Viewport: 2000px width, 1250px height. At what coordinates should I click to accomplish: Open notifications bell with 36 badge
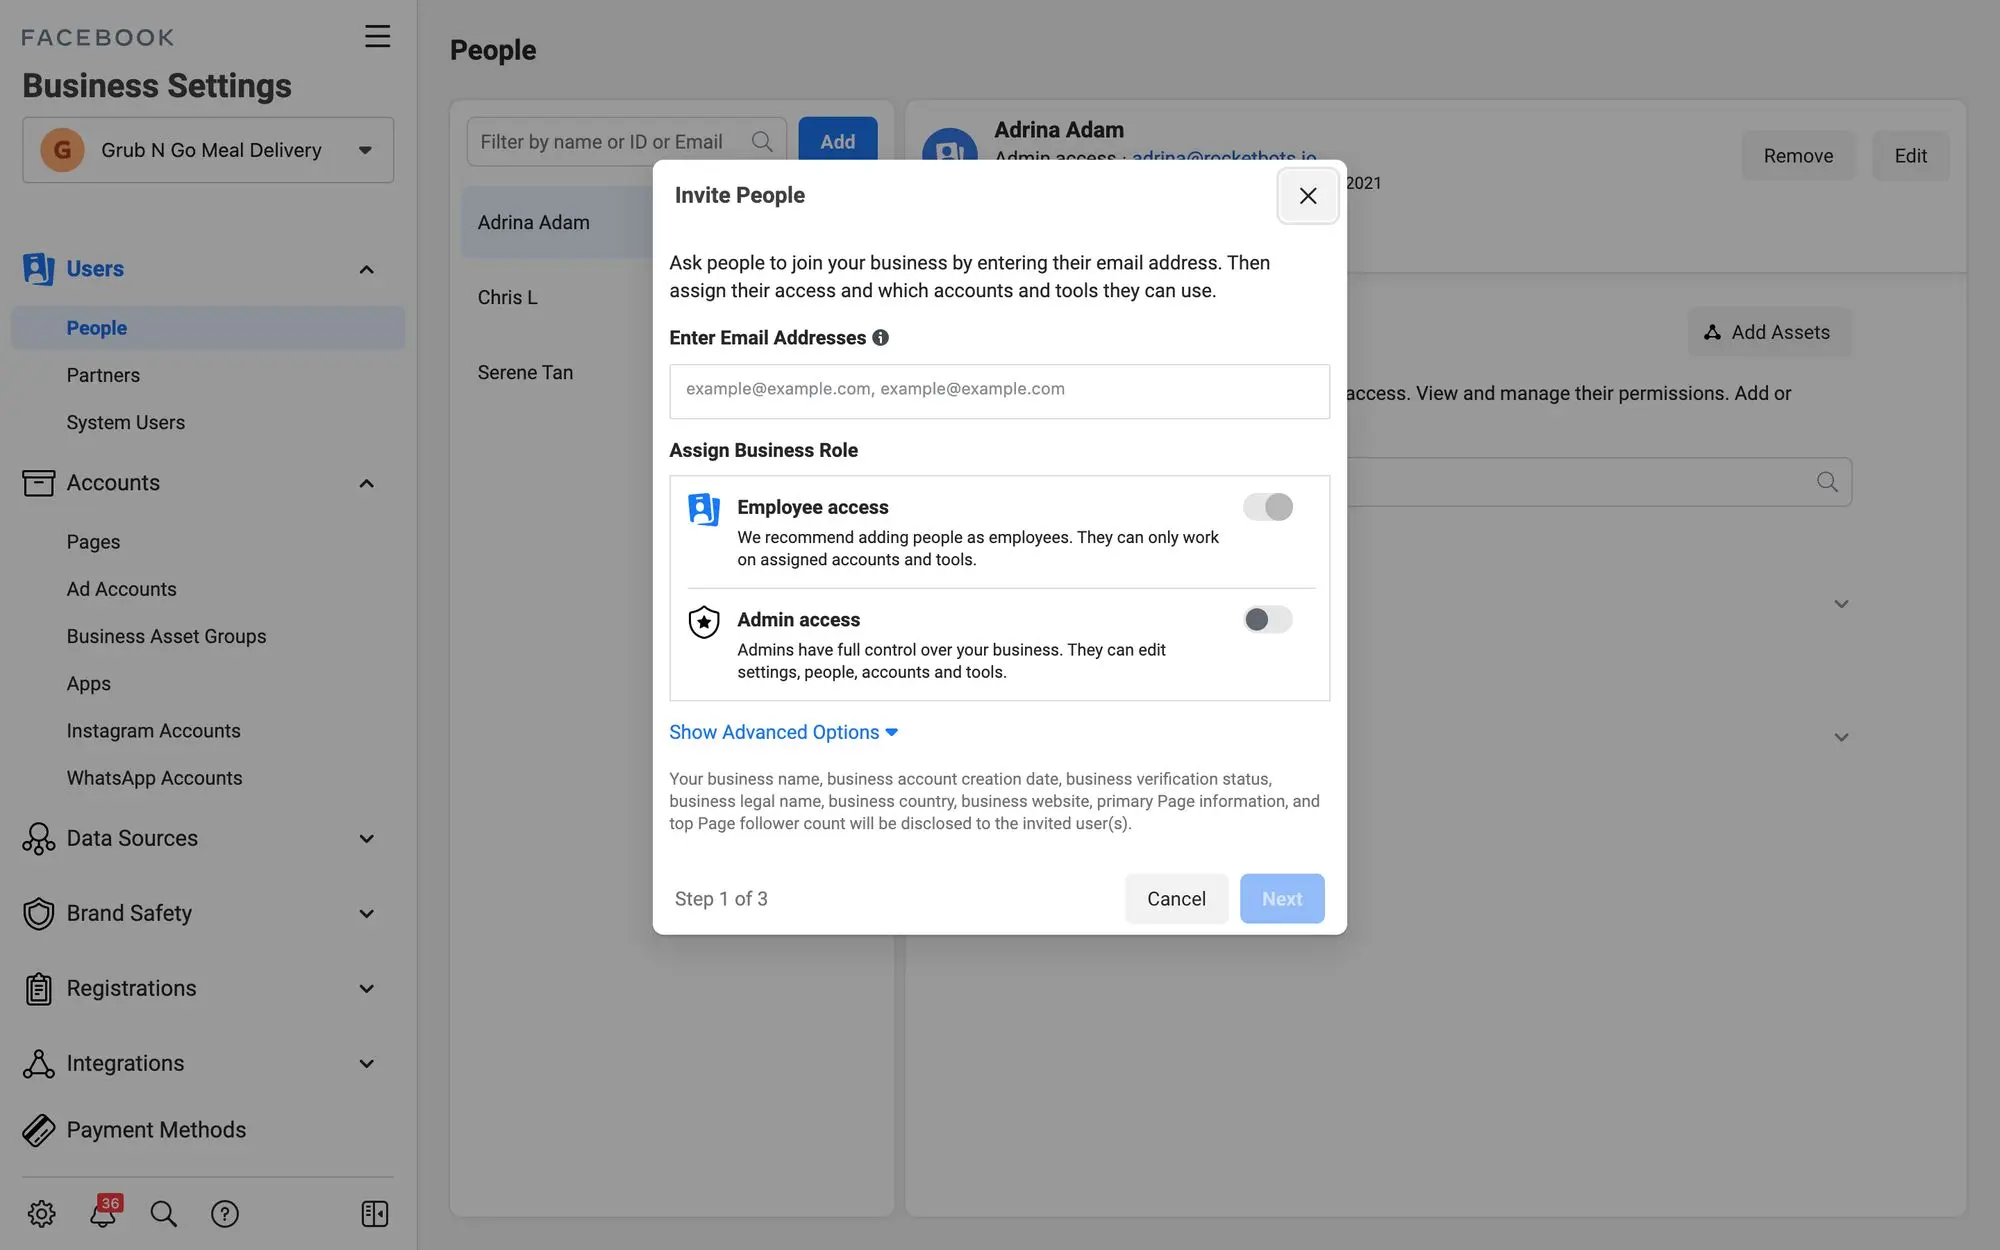103,1212
